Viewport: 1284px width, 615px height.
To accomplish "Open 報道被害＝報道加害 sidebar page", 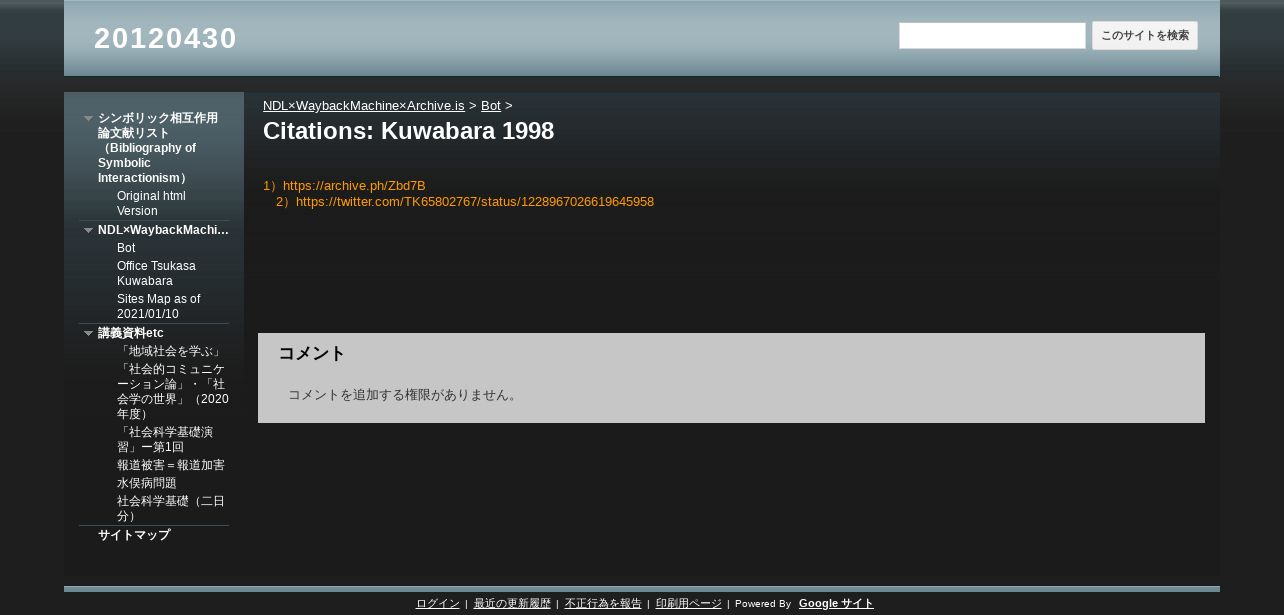I will click(x=171, y=465).
